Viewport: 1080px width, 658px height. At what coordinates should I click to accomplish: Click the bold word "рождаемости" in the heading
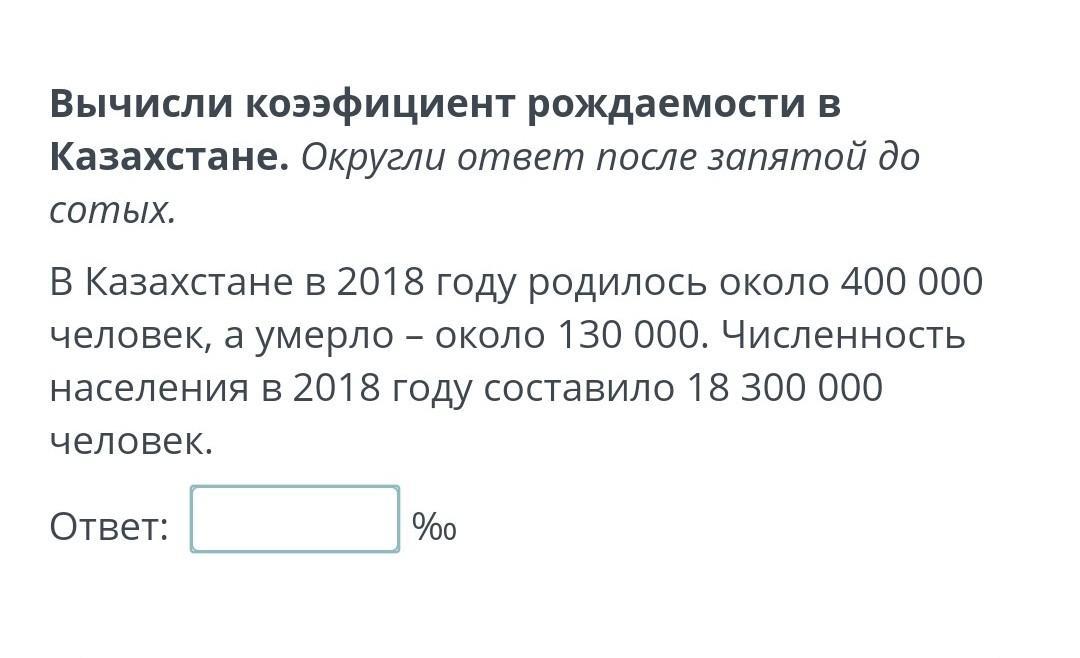(x=667, y=105)
